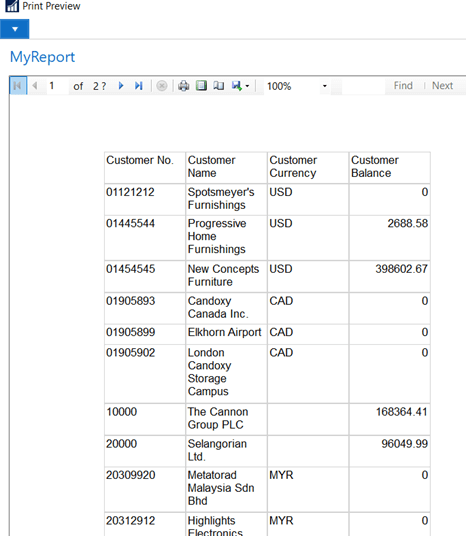
Task: Click the Customer Name column header
Action: point(226,168)
